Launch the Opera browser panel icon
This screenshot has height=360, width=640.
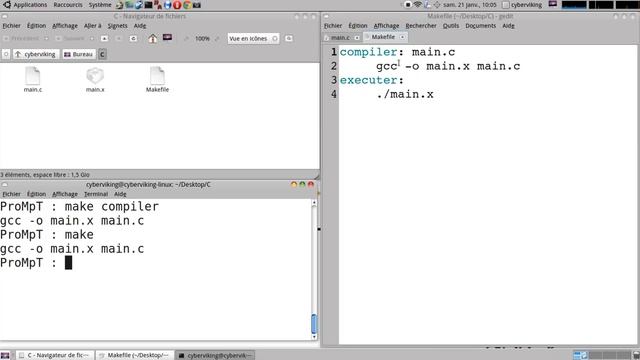coord(177,5)
